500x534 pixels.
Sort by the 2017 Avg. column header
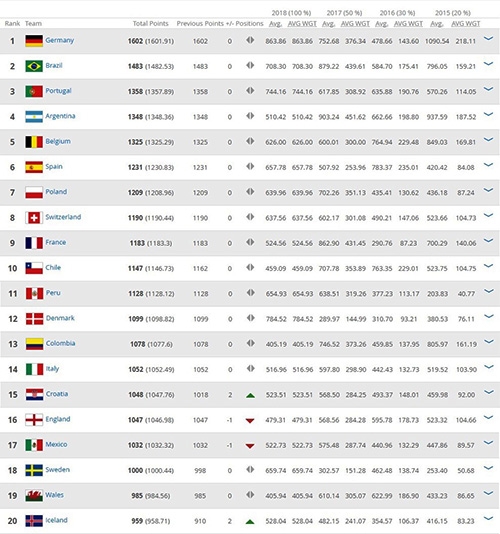coord(328,24)
